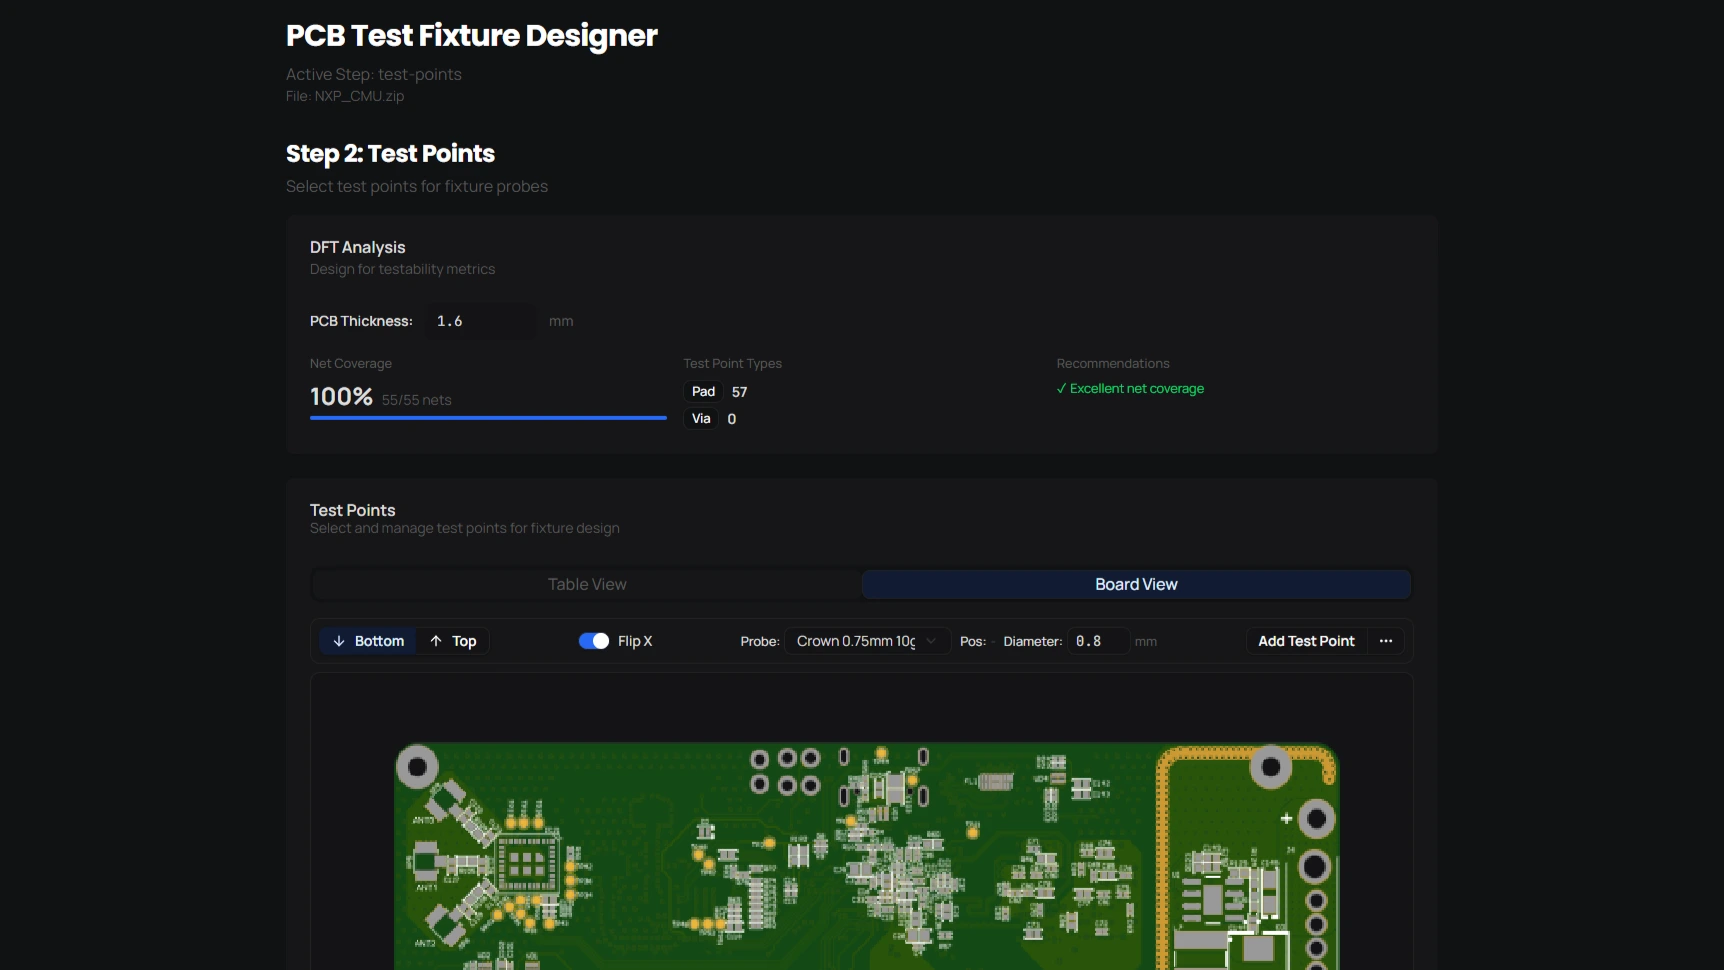
Task: Select the Board View tab
Action: coord(1136,584)
